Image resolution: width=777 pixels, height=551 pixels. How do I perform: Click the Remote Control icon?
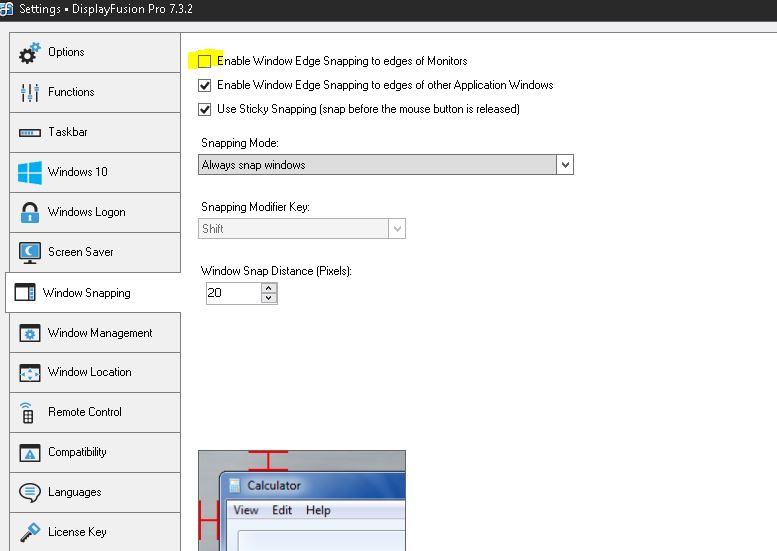click(x=30, y=412)
